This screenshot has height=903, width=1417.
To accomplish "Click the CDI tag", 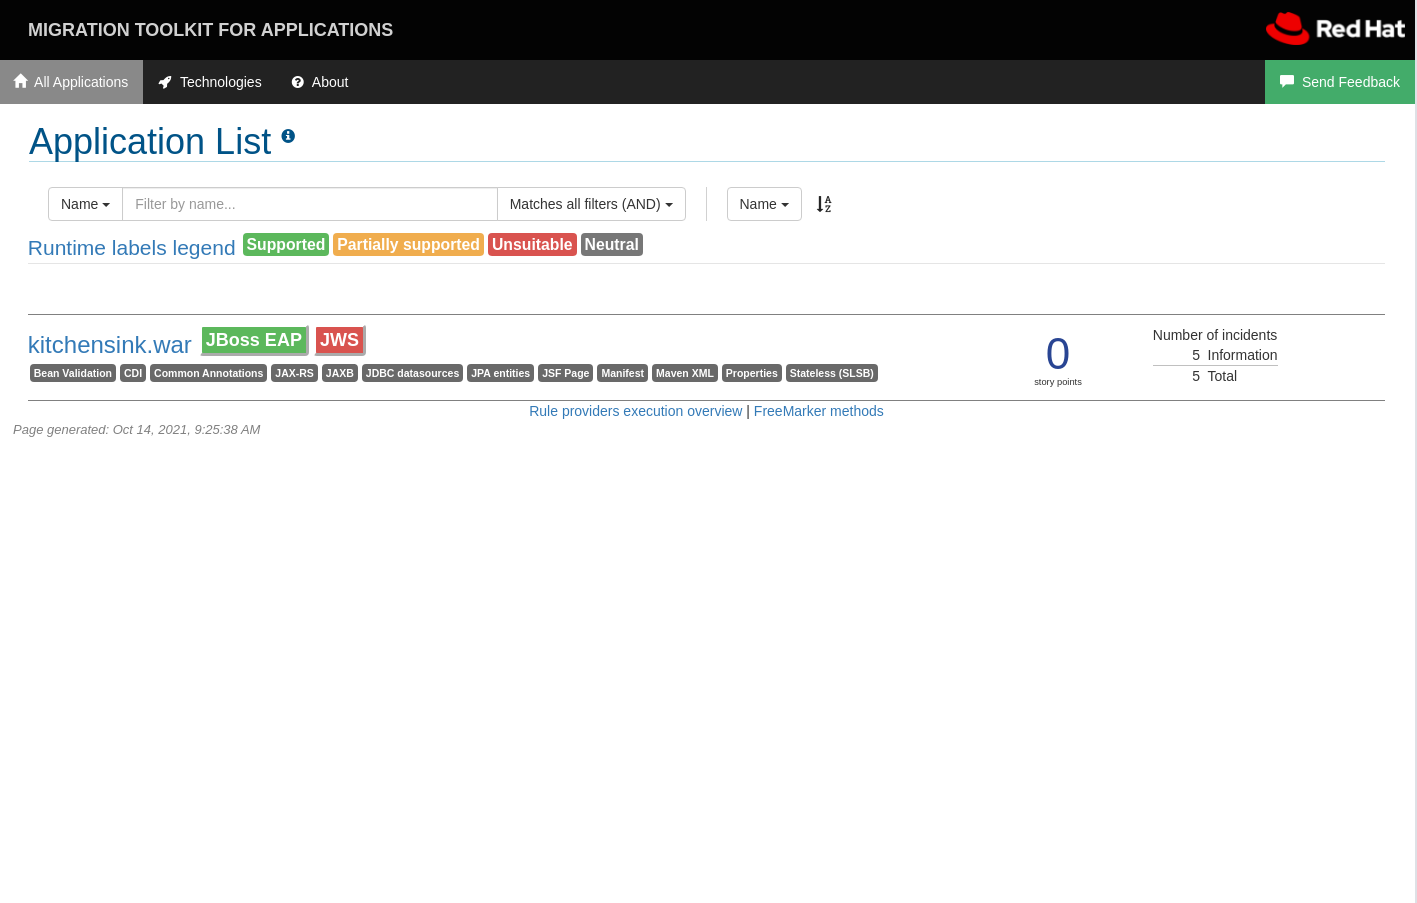I will tap(133, 373).
